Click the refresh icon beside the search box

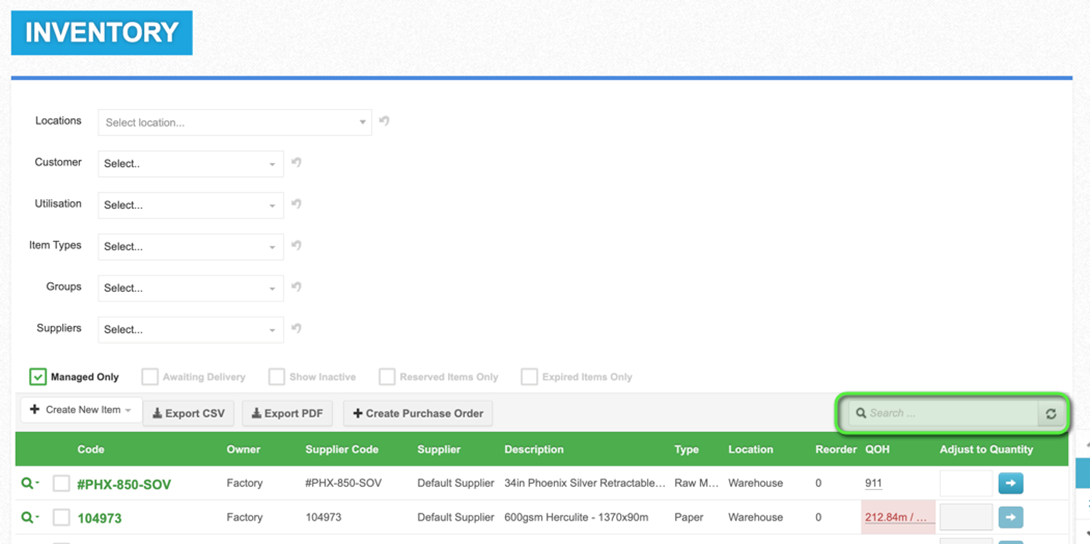1051,413
